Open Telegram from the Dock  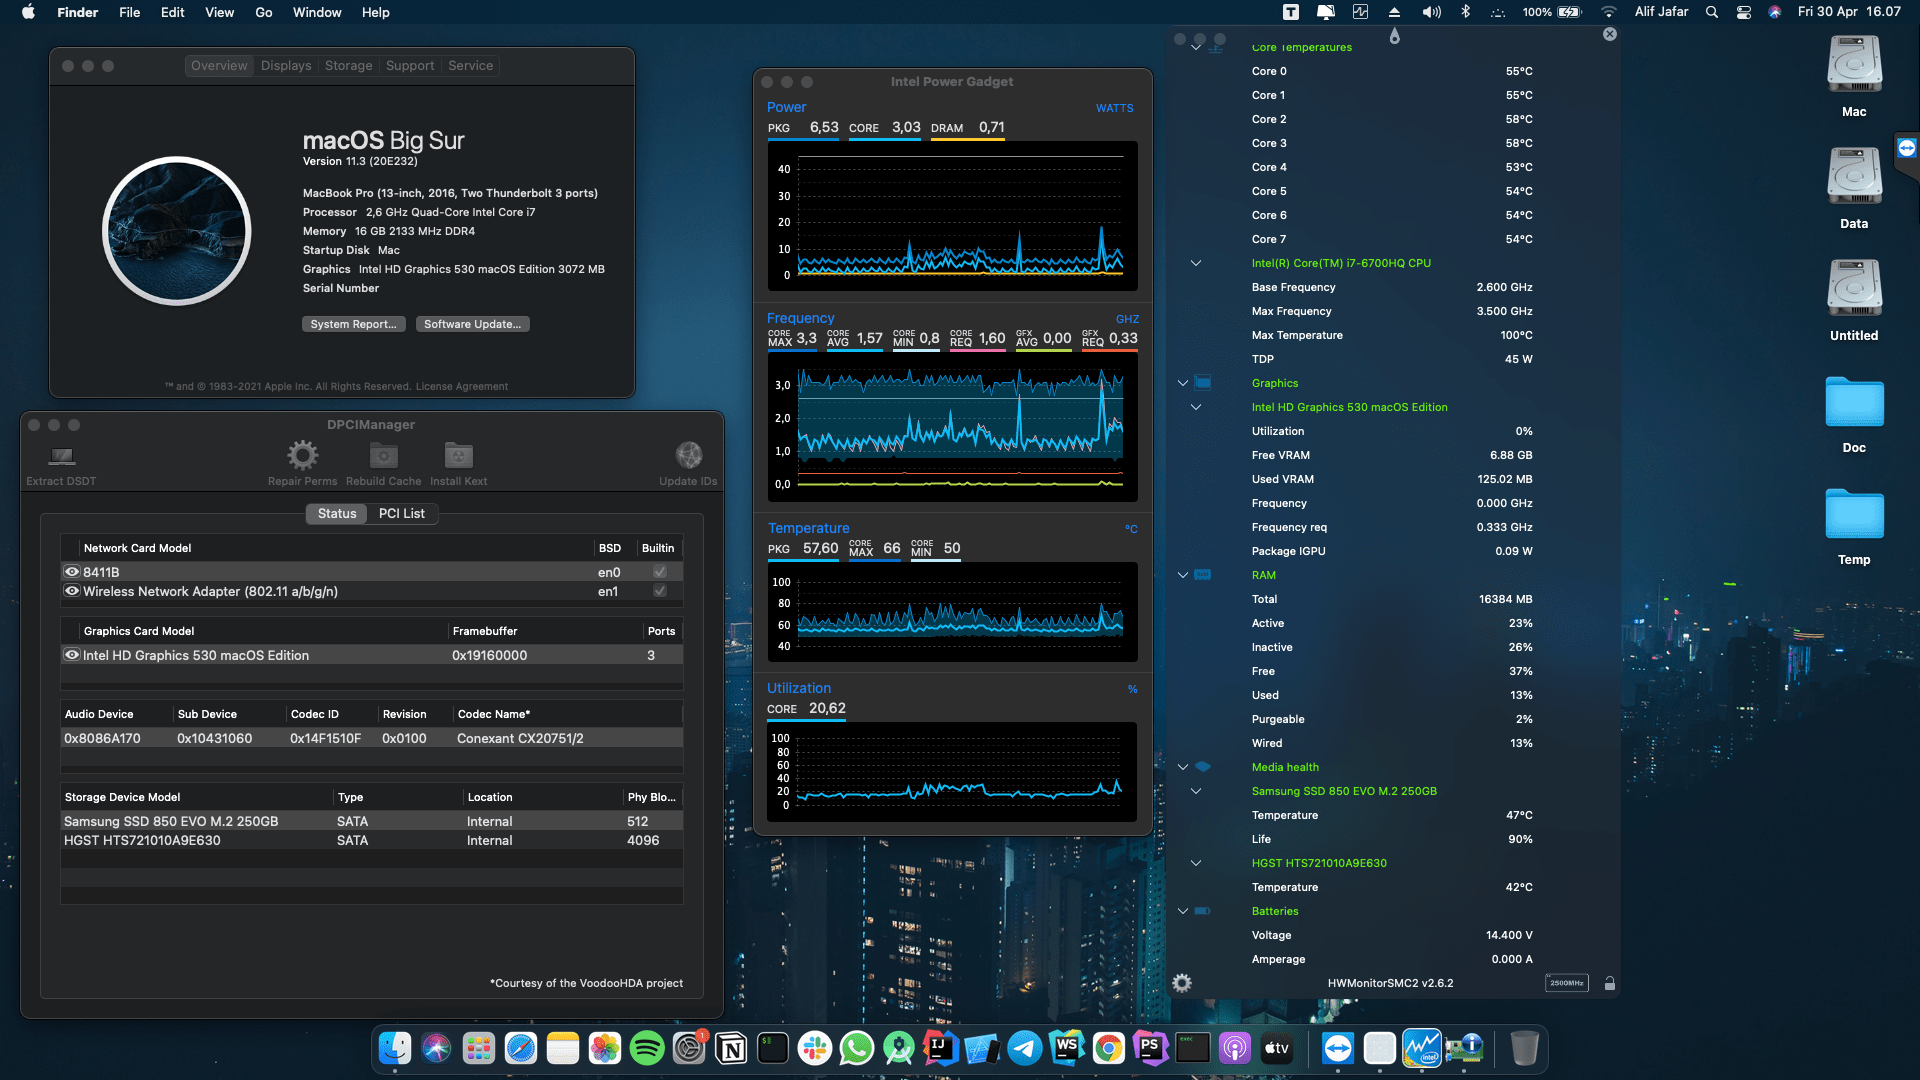1025,1048
